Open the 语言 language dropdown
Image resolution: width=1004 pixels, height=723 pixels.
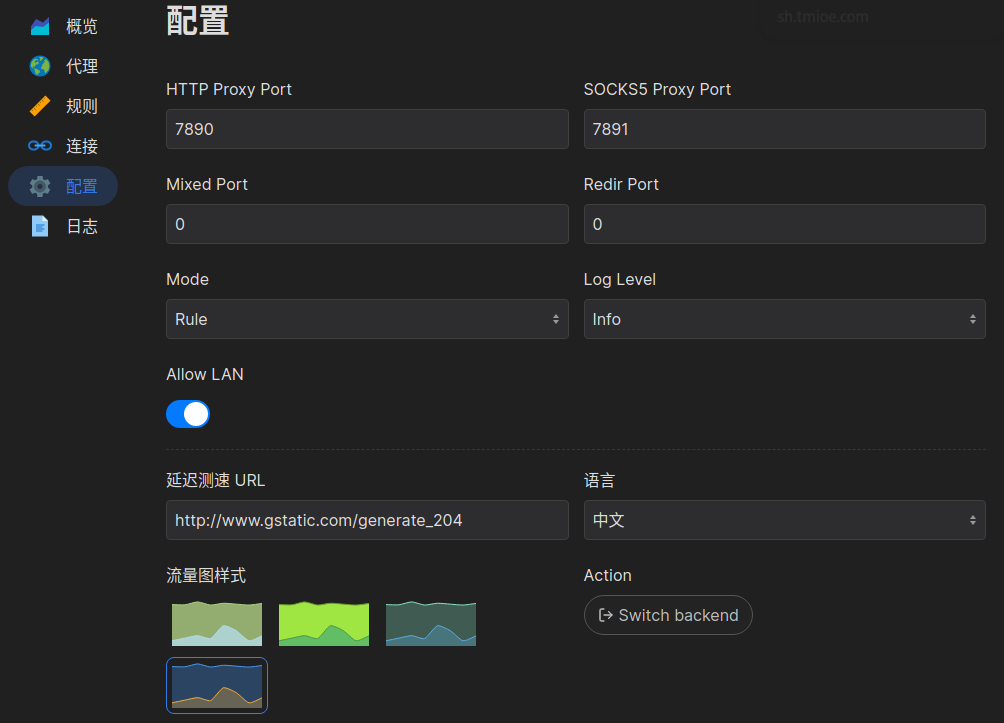tap(784, 520)
